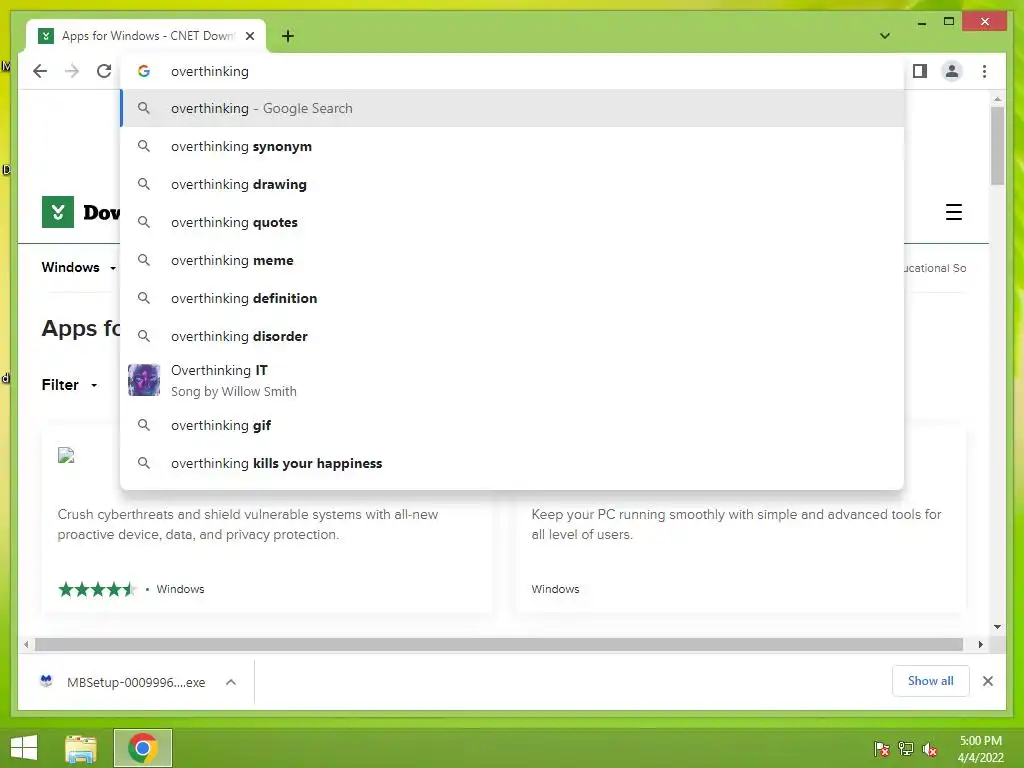1024x768 pixels.
Task: Pick Overthinking IT song by Willow Smith
Action: coord(512,380)
